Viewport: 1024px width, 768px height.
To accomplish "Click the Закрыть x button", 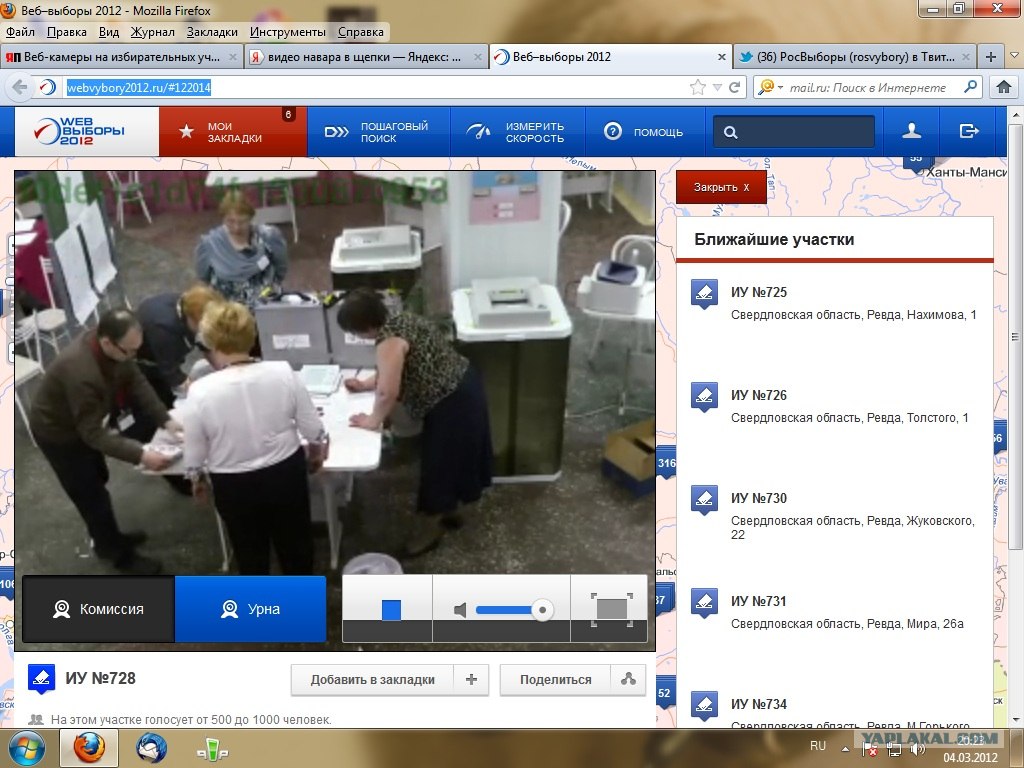I will pyautogui.click(x=721, y=187).
